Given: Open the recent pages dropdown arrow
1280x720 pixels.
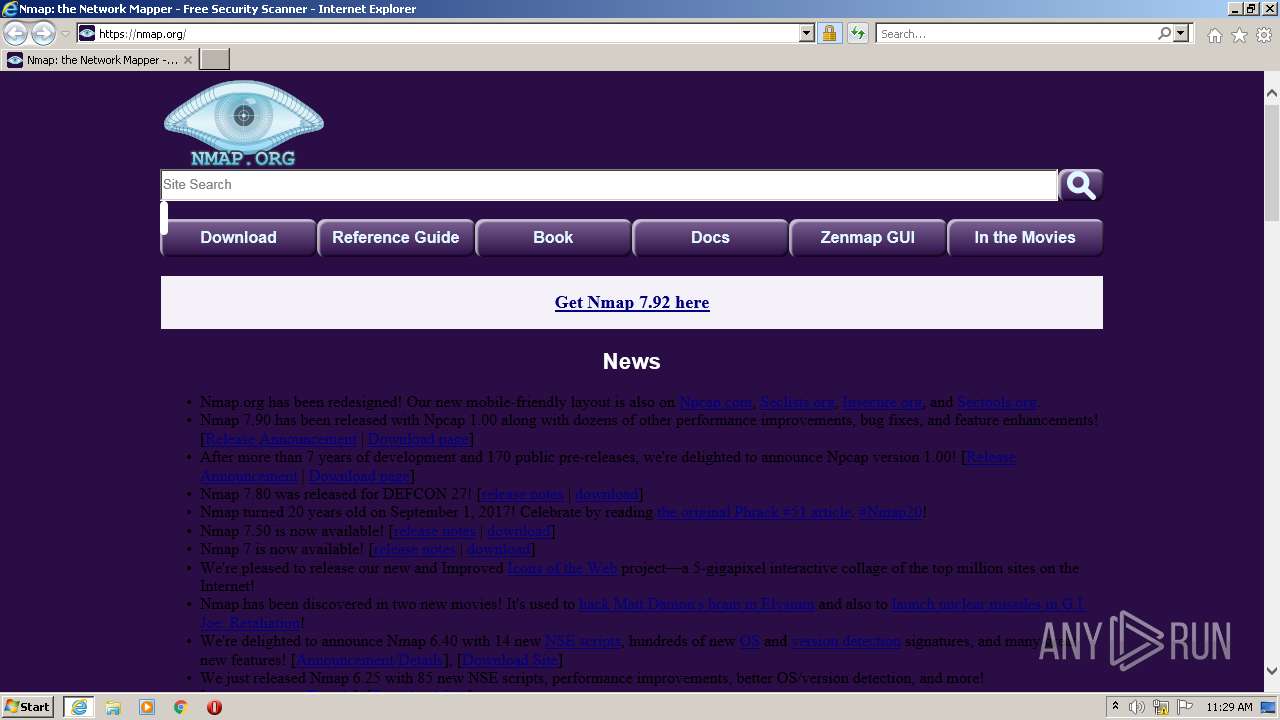Looking at the screenshot, I should coord(65,34).
